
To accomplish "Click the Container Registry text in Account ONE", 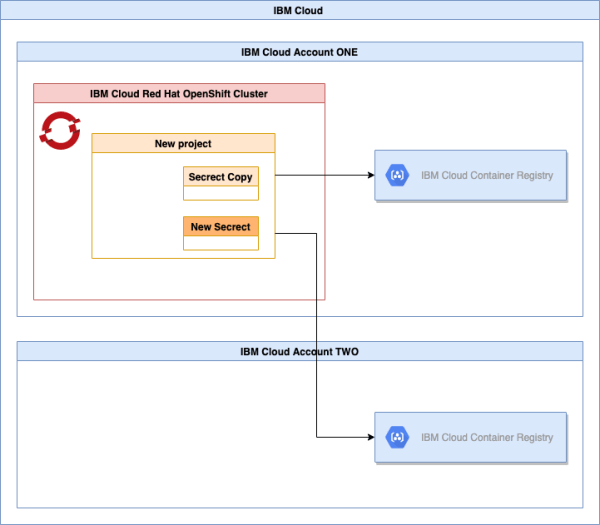I will (x=487, y=176).
